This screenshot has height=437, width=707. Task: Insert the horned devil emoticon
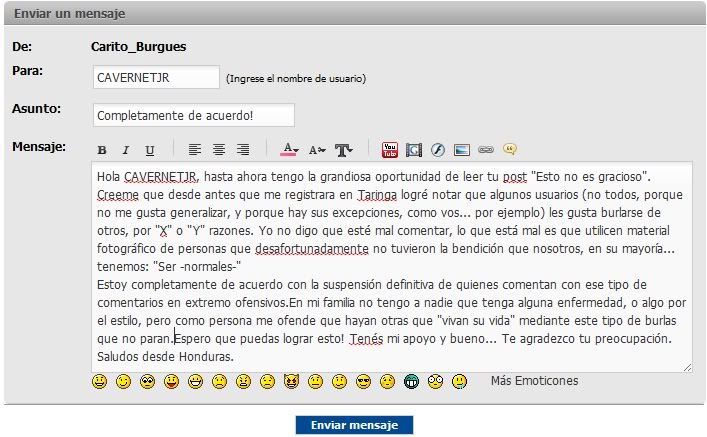coord(291,382)
